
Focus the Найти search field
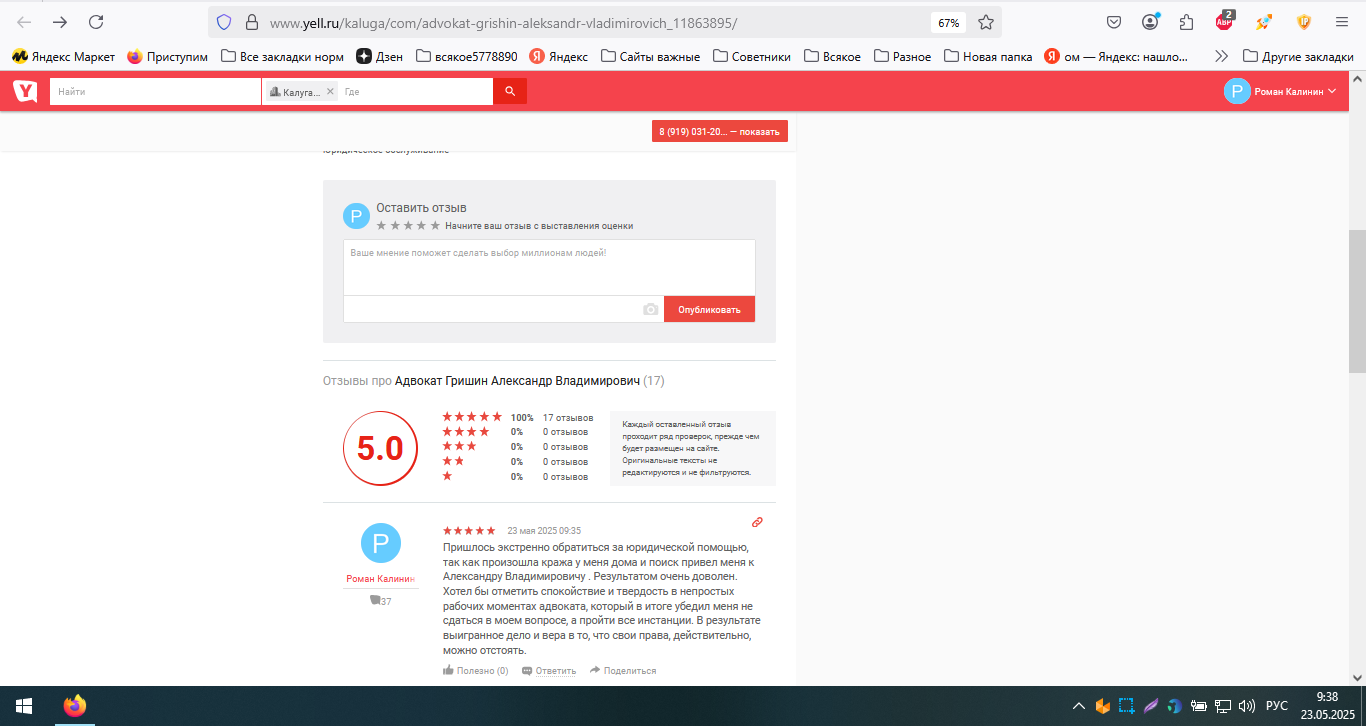155,91
